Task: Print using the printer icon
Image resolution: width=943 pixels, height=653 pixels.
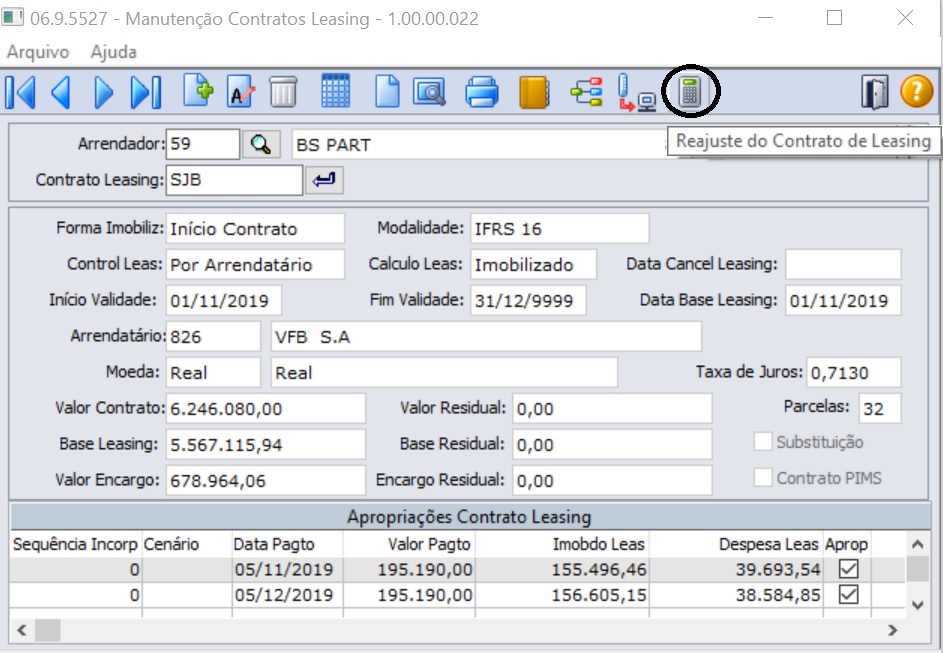Action: [x=482, y=92]
